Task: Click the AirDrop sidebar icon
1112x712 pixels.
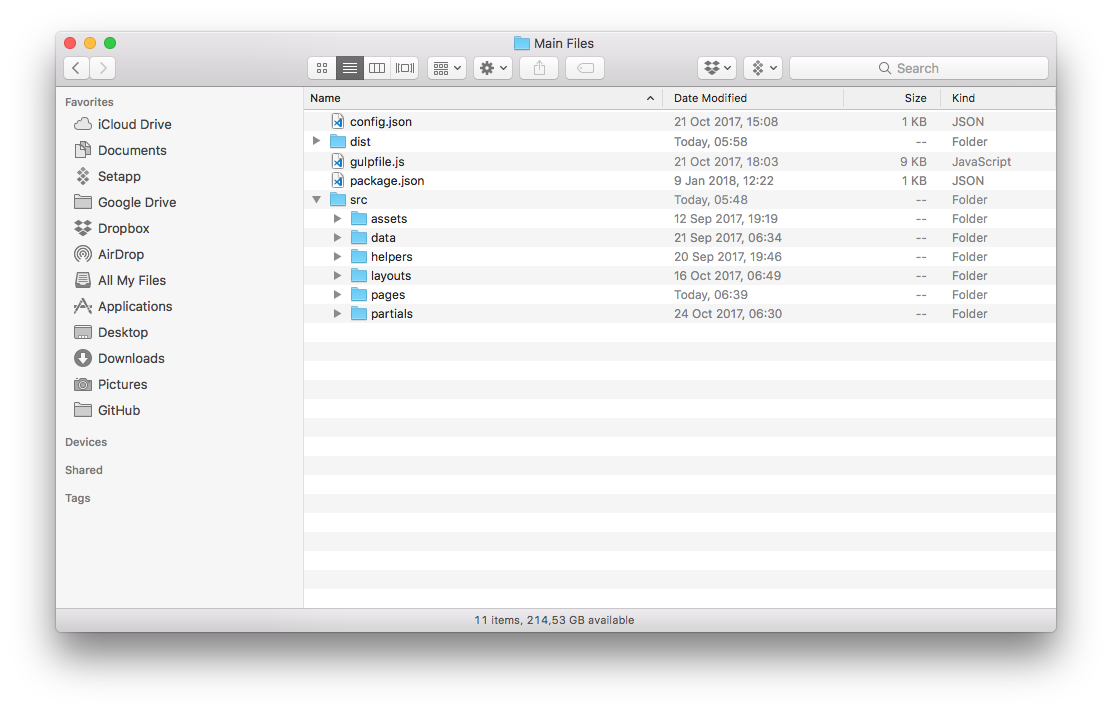Action: point(83,254)
